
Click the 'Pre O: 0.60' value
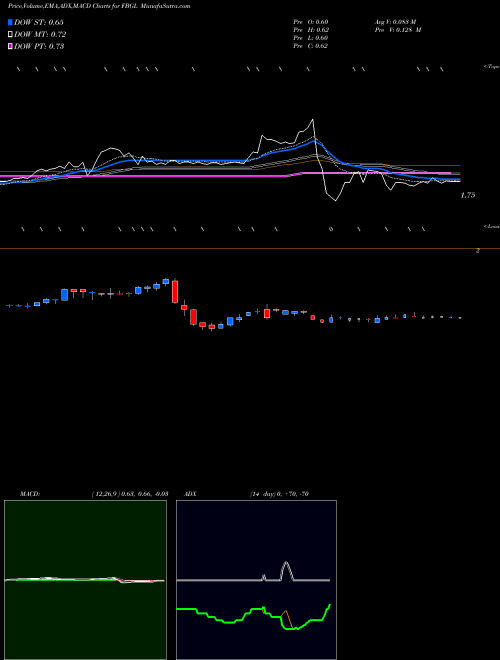pyautogui.click(x=311, y=22)
